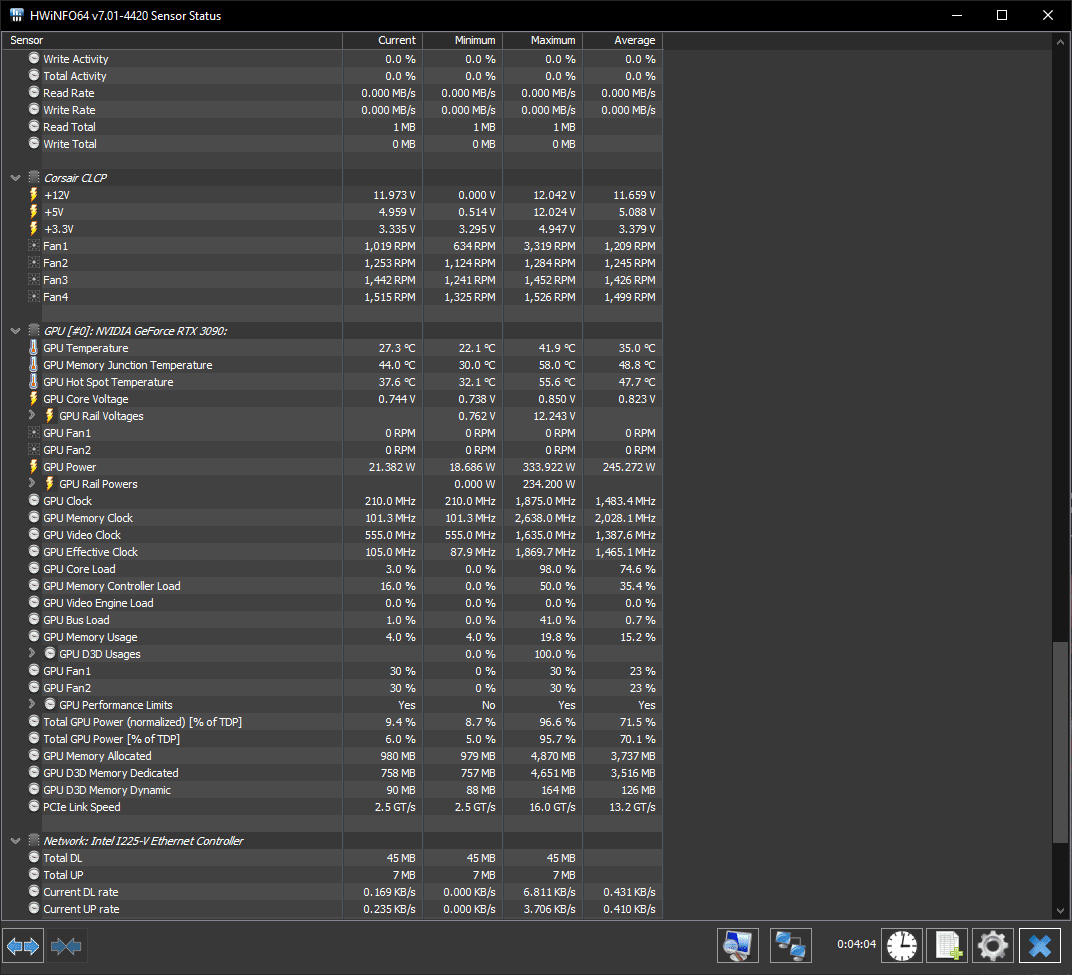Click the Minimum column header
The height and width of the screenshot is (975, 1072).
click(x=462, y=40)
